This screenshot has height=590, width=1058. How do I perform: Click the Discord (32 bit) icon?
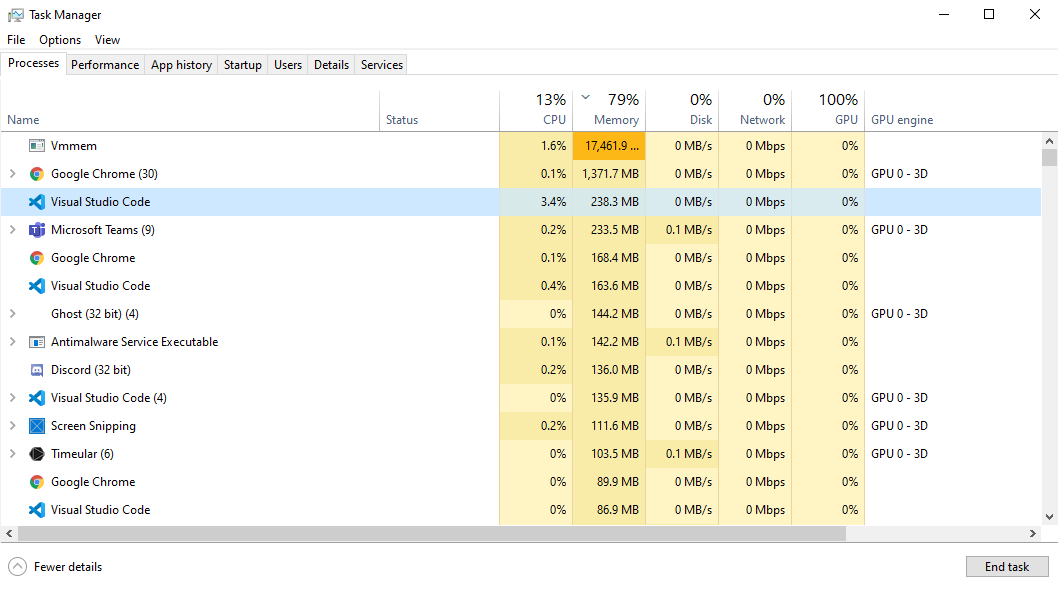[x=37, y=370]
